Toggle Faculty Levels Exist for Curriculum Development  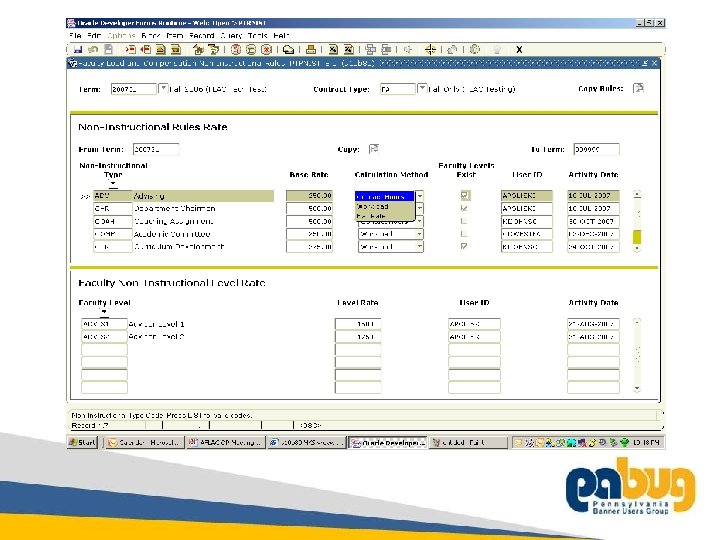click(464, 246)
